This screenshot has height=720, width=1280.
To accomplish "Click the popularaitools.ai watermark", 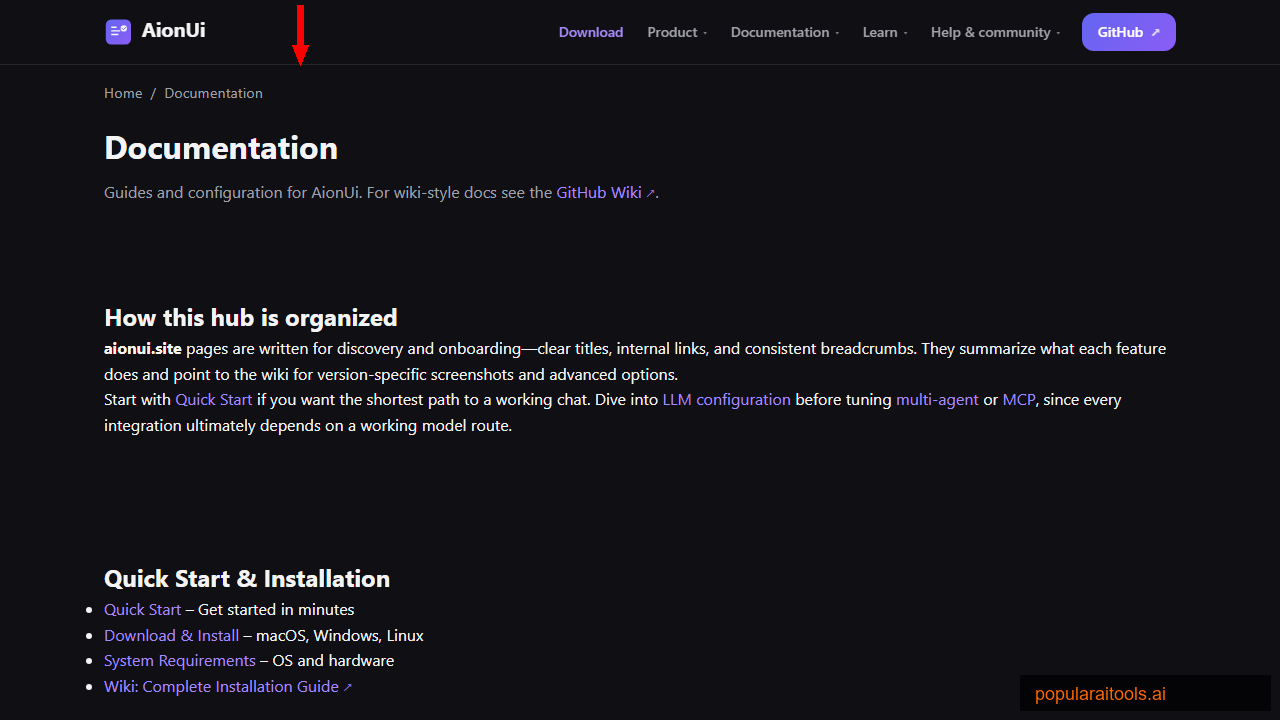I will point(1100,693).
